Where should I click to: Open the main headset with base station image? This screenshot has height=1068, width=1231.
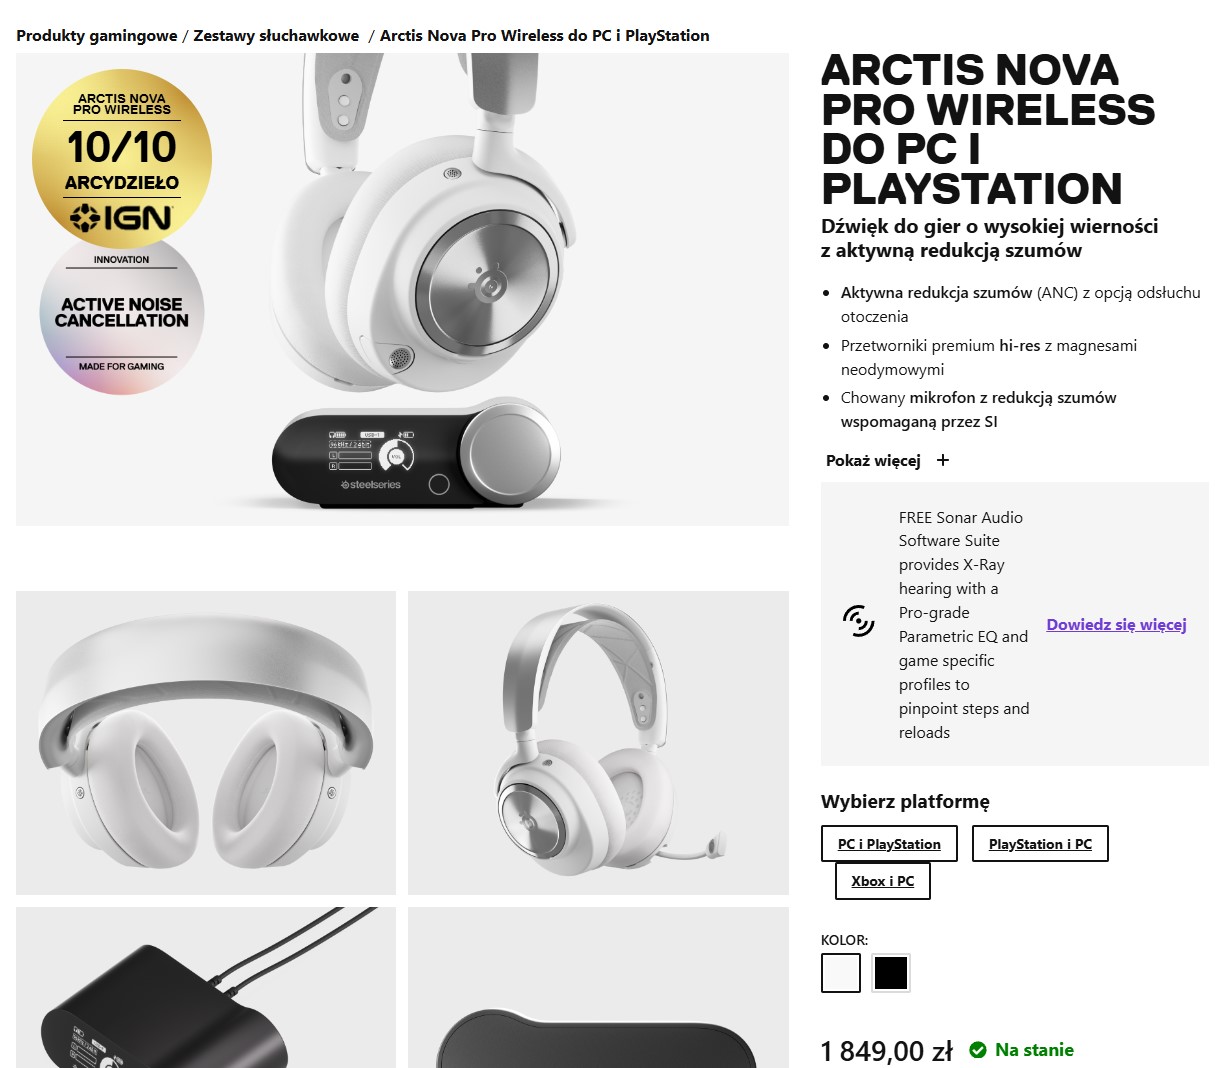coord(402,289)
